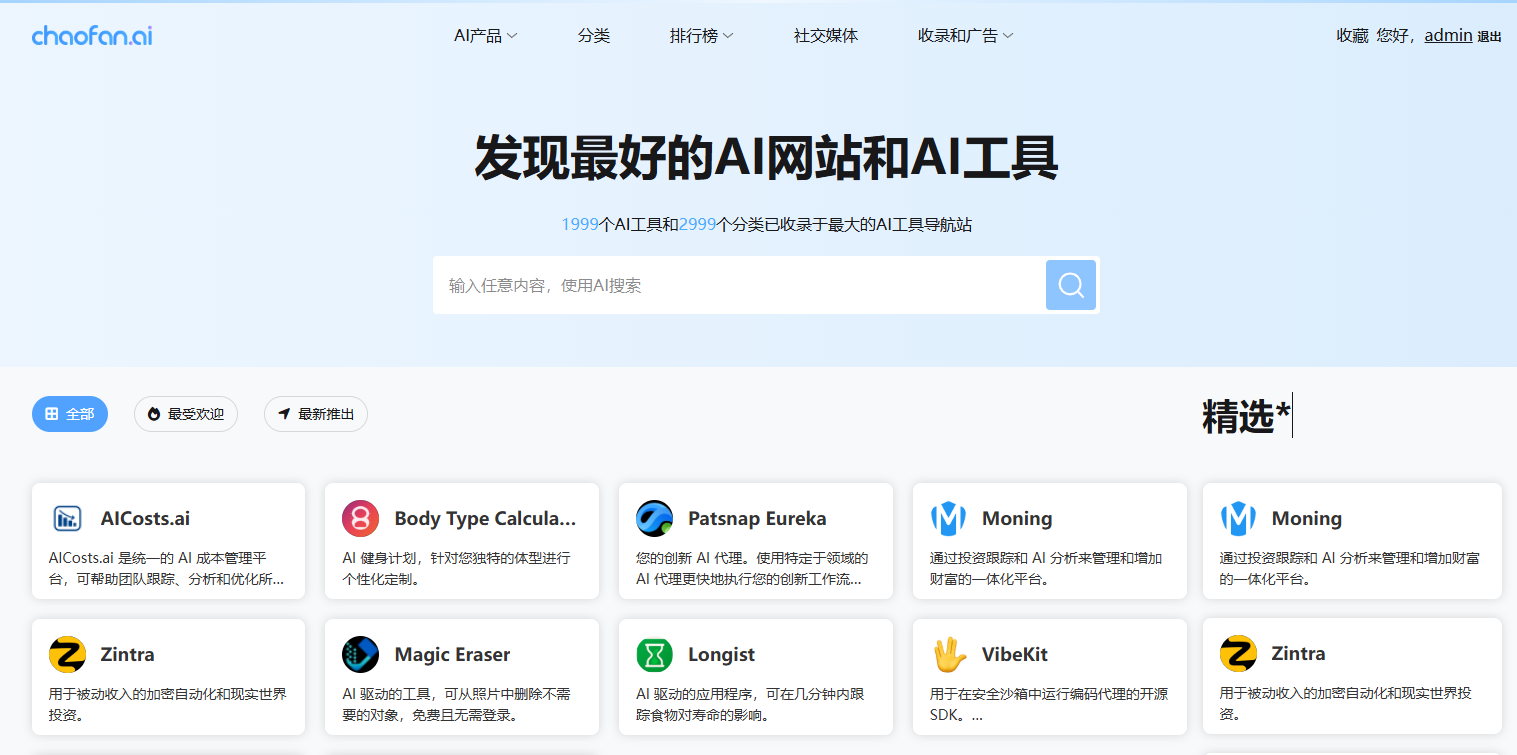Expand the 收录和广告 dropdown menu
Screen dimensions: 1517x755
(x=966, y=36)
